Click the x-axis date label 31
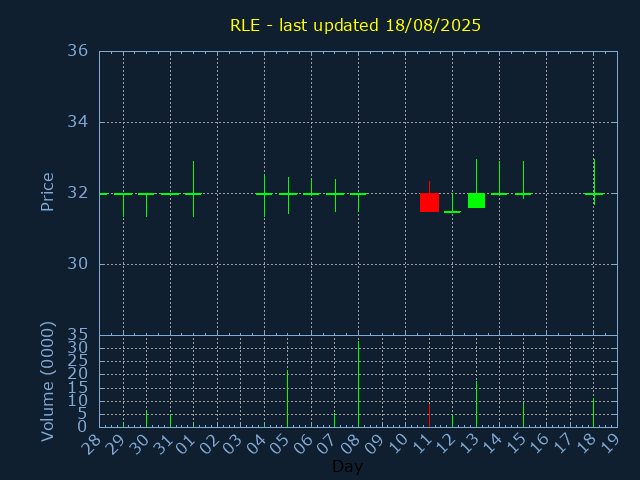640x480 pixels. tap(162, 444)
